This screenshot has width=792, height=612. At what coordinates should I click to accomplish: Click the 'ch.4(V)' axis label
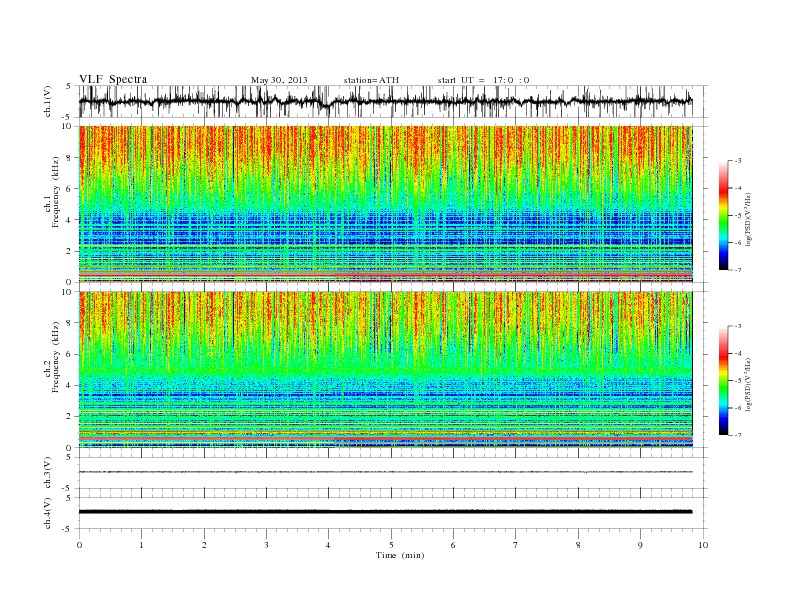[x=48, y=513]
